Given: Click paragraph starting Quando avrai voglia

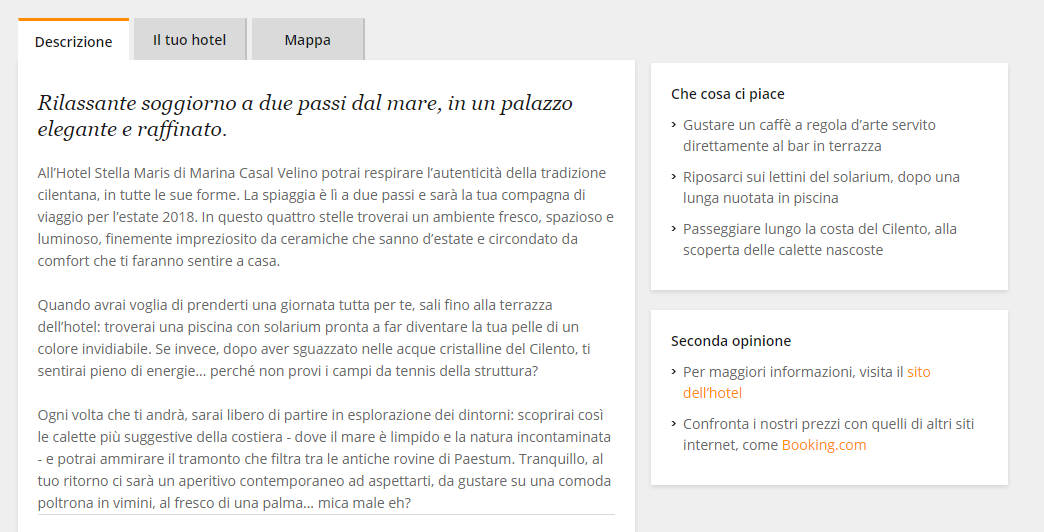Looking at the screenshot, I should click(313, 338).
